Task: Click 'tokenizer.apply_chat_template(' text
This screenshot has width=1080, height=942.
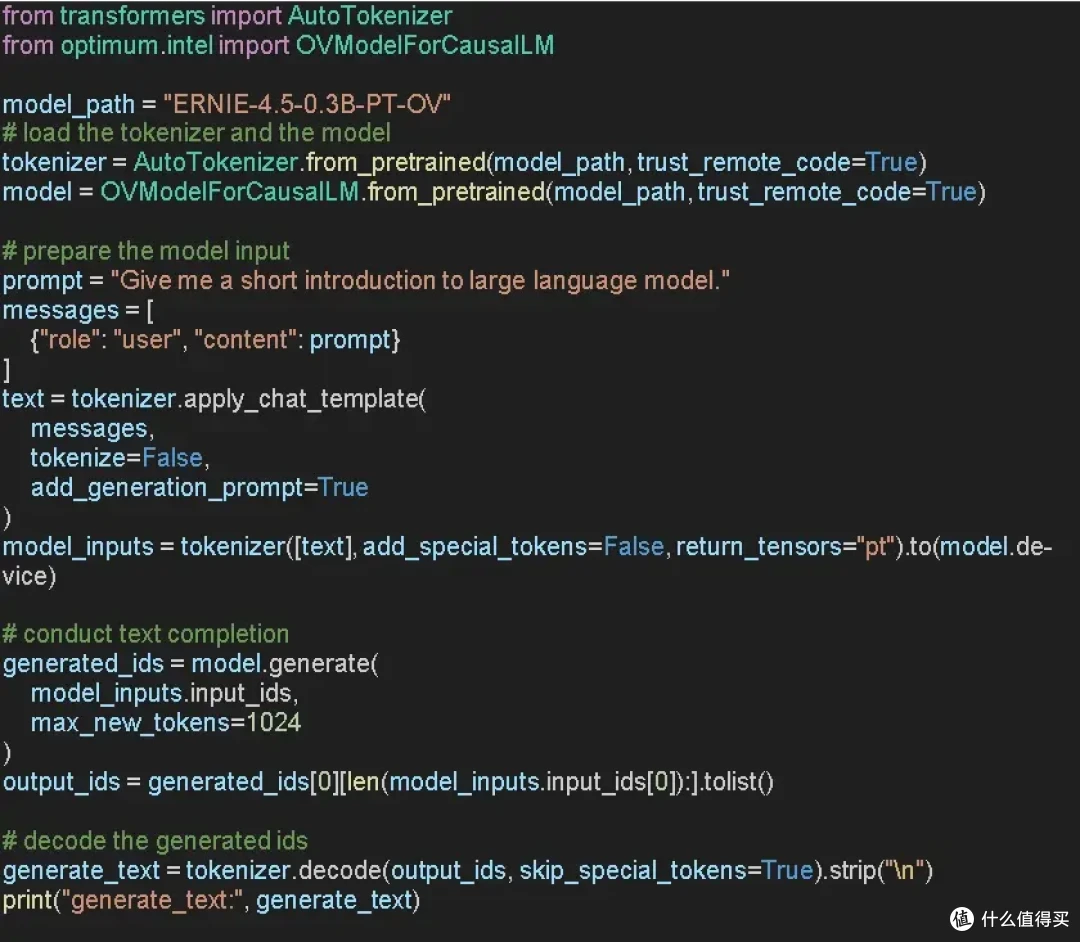Action: 249,399
